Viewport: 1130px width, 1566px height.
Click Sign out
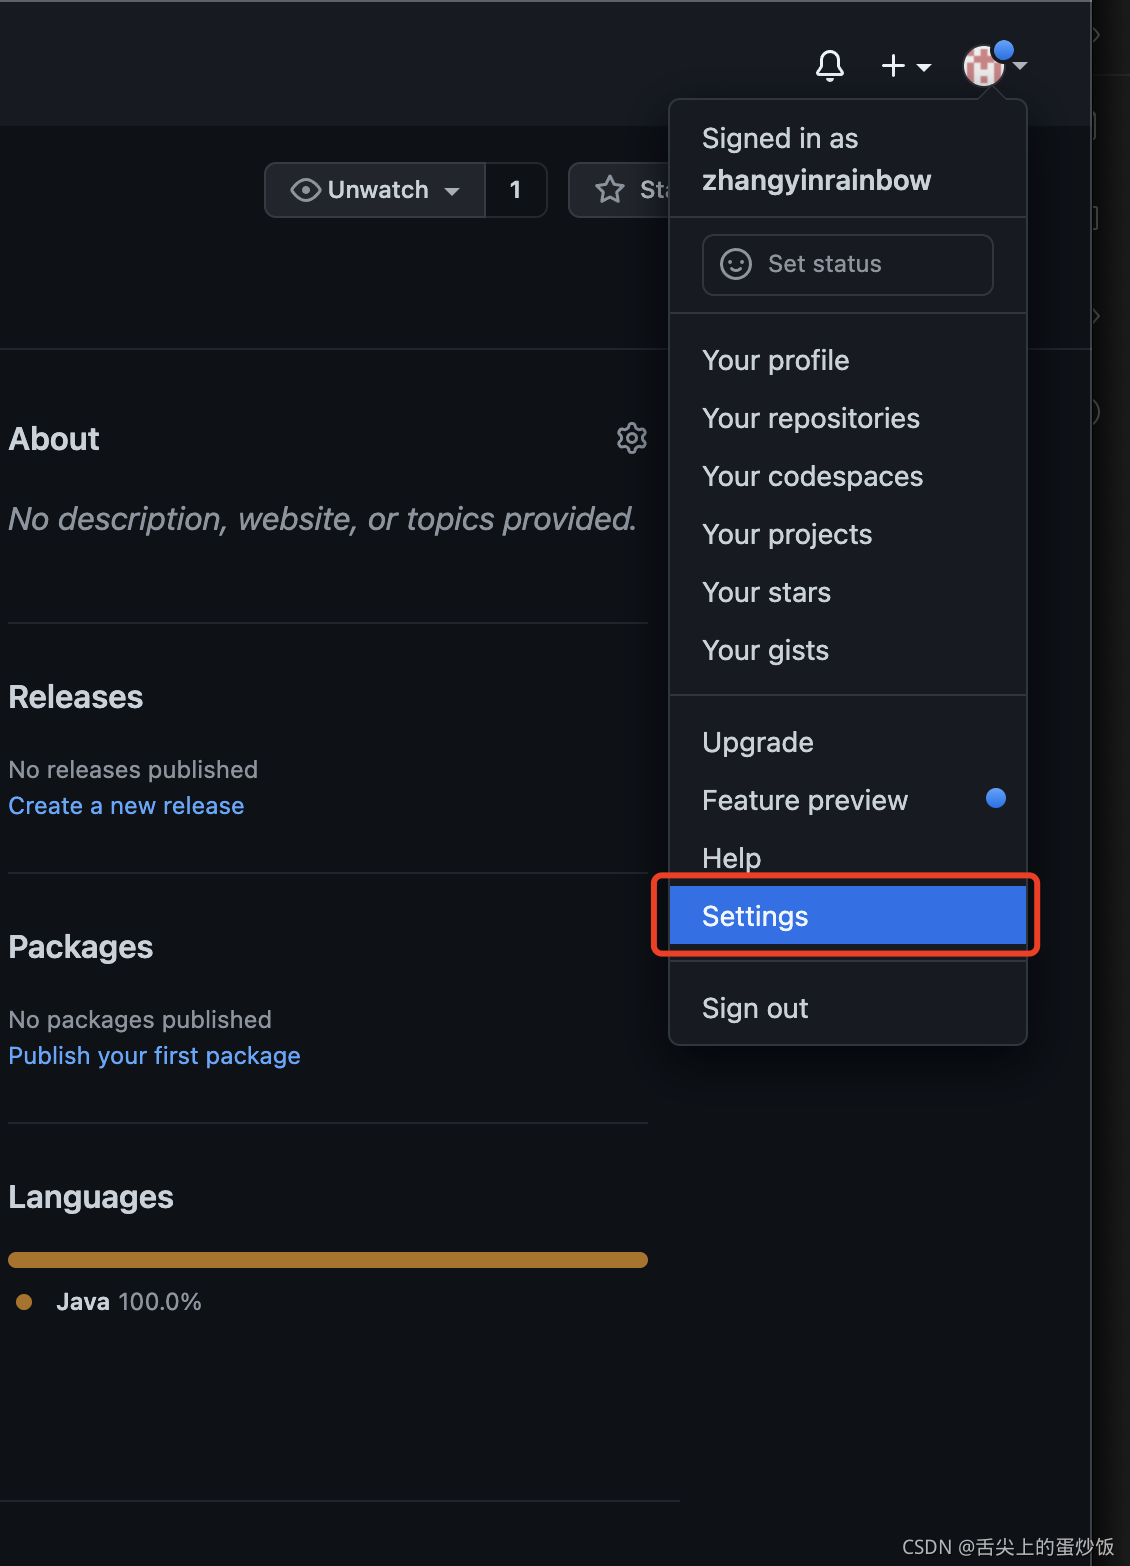tap(755, 1008)
